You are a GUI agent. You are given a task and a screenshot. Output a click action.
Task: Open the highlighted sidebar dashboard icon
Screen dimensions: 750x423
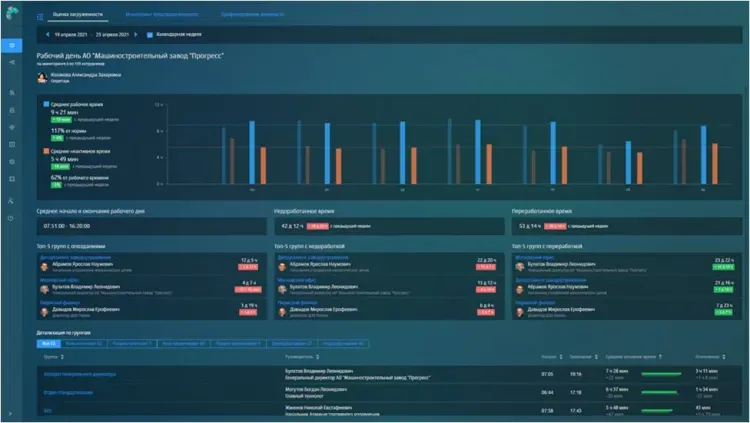point(11,46)
